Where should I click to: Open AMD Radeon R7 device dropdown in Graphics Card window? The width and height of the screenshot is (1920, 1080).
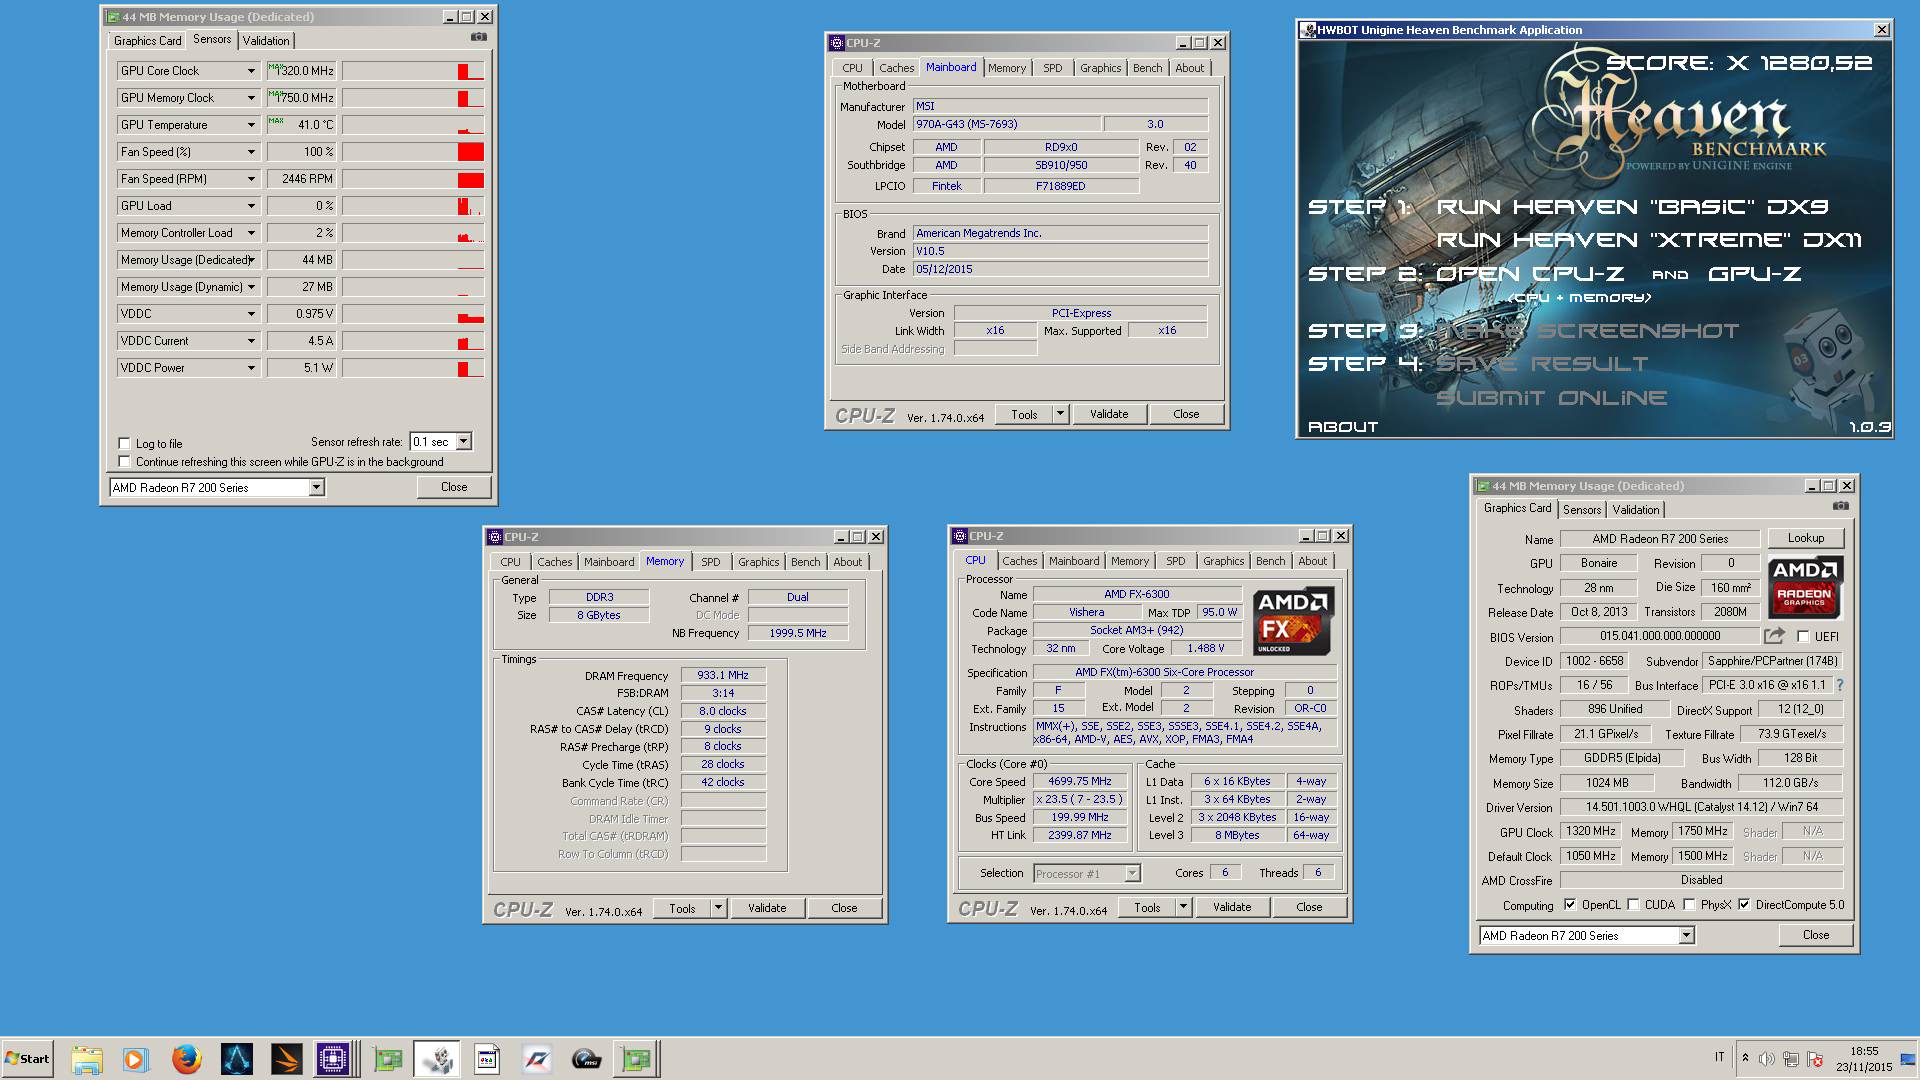pyautogui.click(x=1686, y=935)
